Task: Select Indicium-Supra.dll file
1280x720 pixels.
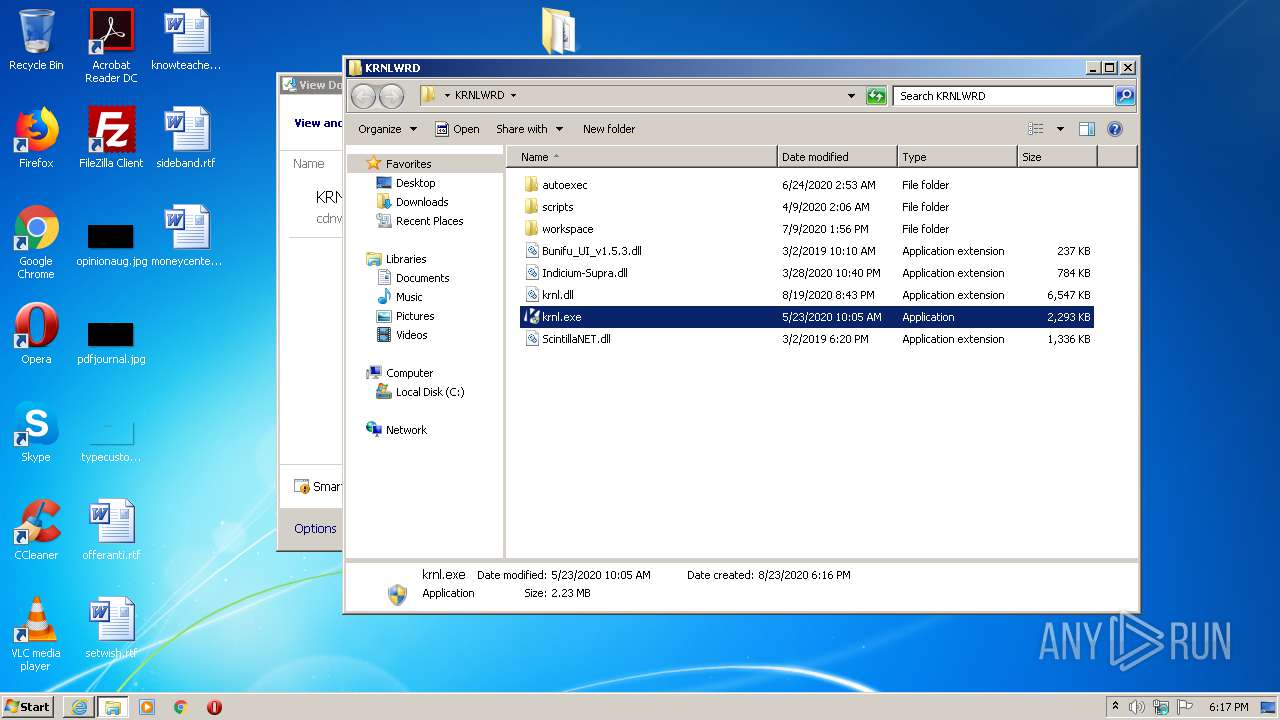Action: click(806, 273)
